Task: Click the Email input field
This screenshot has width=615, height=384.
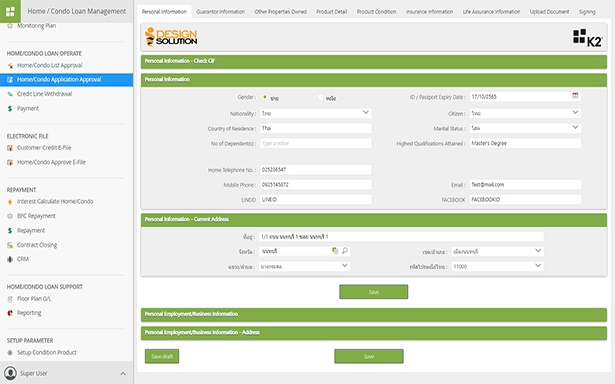Action: click(x=525, y=184)
